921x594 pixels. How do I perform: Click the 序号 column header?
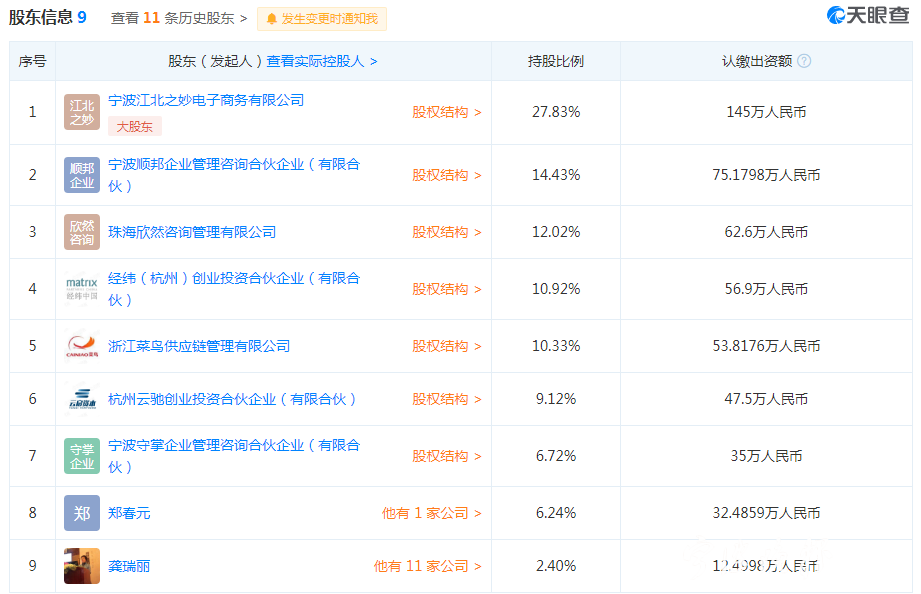click(x=32, y=61)
